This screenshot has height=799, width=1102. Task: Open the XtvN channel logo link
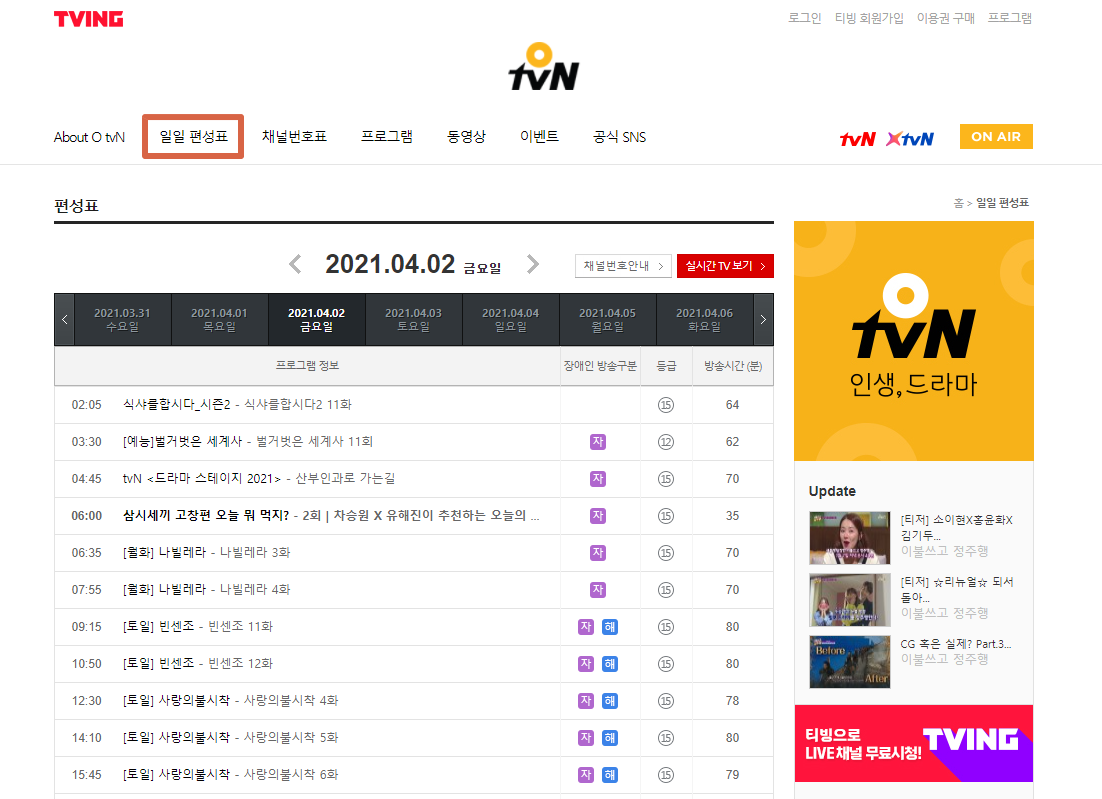click(x=909, y=138)
